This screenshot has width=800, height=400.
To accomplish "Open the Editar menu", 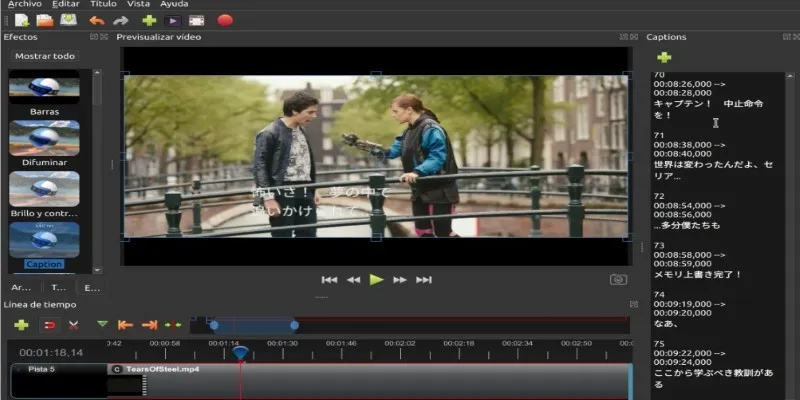I will [x=66, y=4].
